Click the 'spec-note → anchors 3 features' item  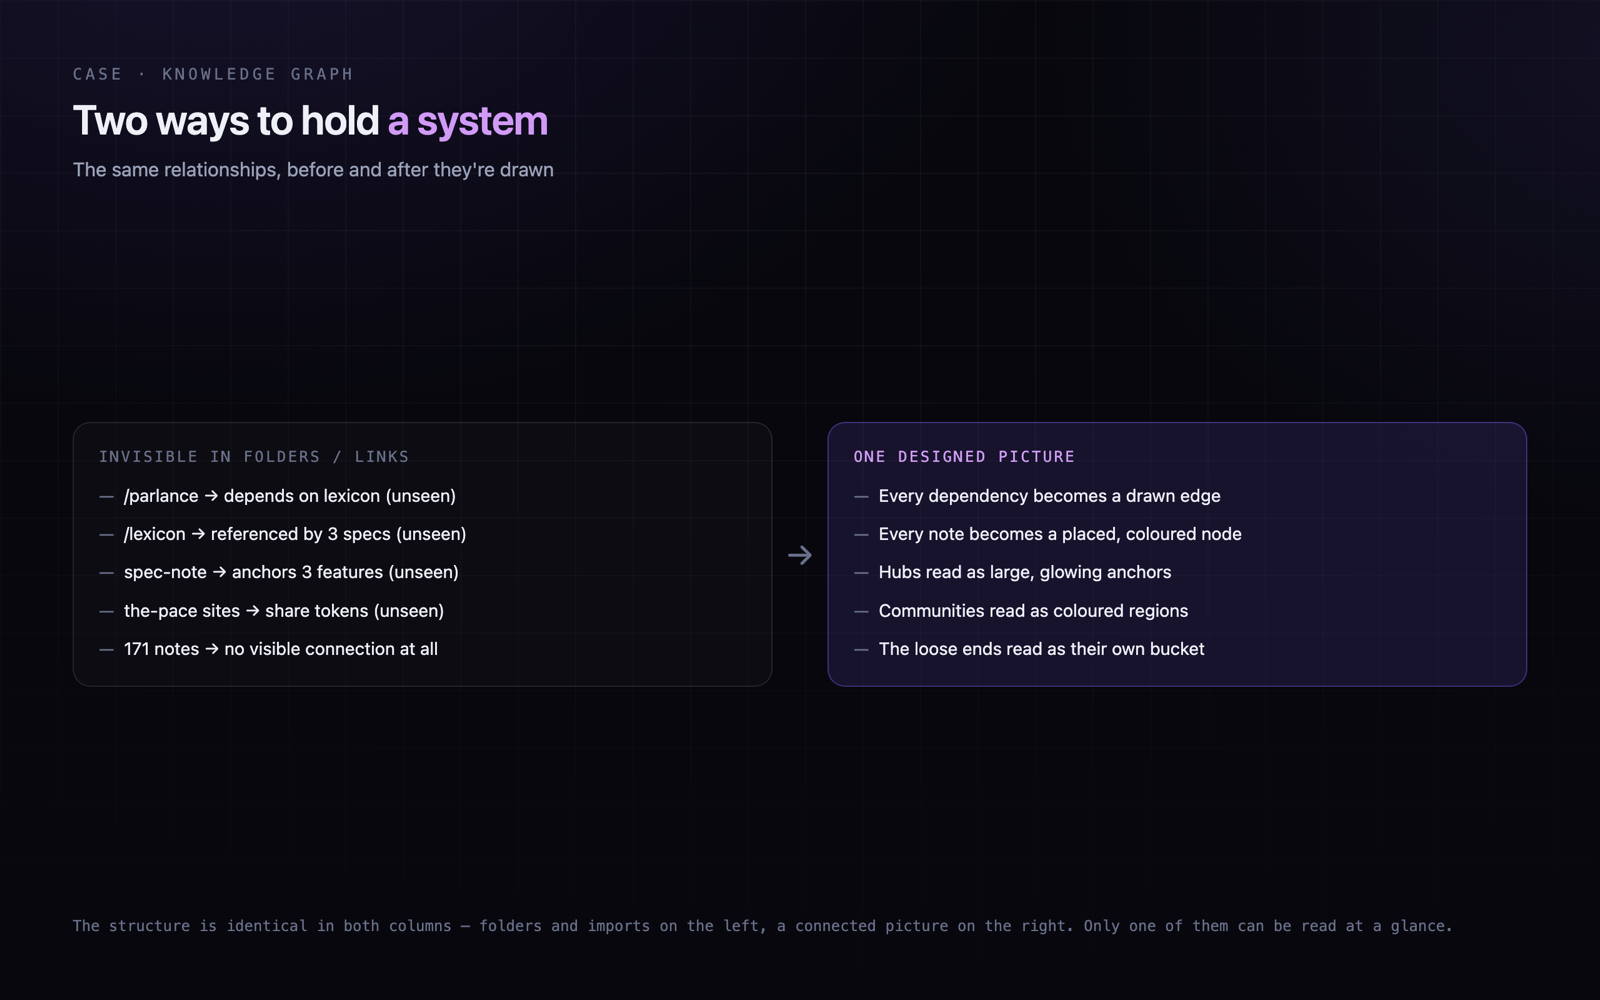291,572
